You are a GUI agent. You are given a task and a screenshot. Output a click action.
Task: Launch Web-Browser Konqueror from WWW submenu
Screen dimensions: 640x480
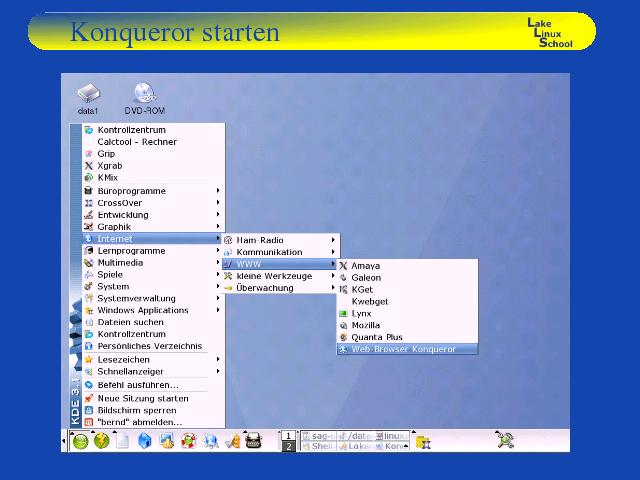pos(407,349)
